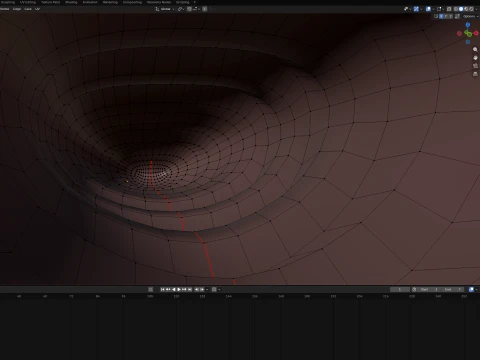Toggle auto keying record button
Viewport: 480px width, 360px height.
click(x=150, y=289)
